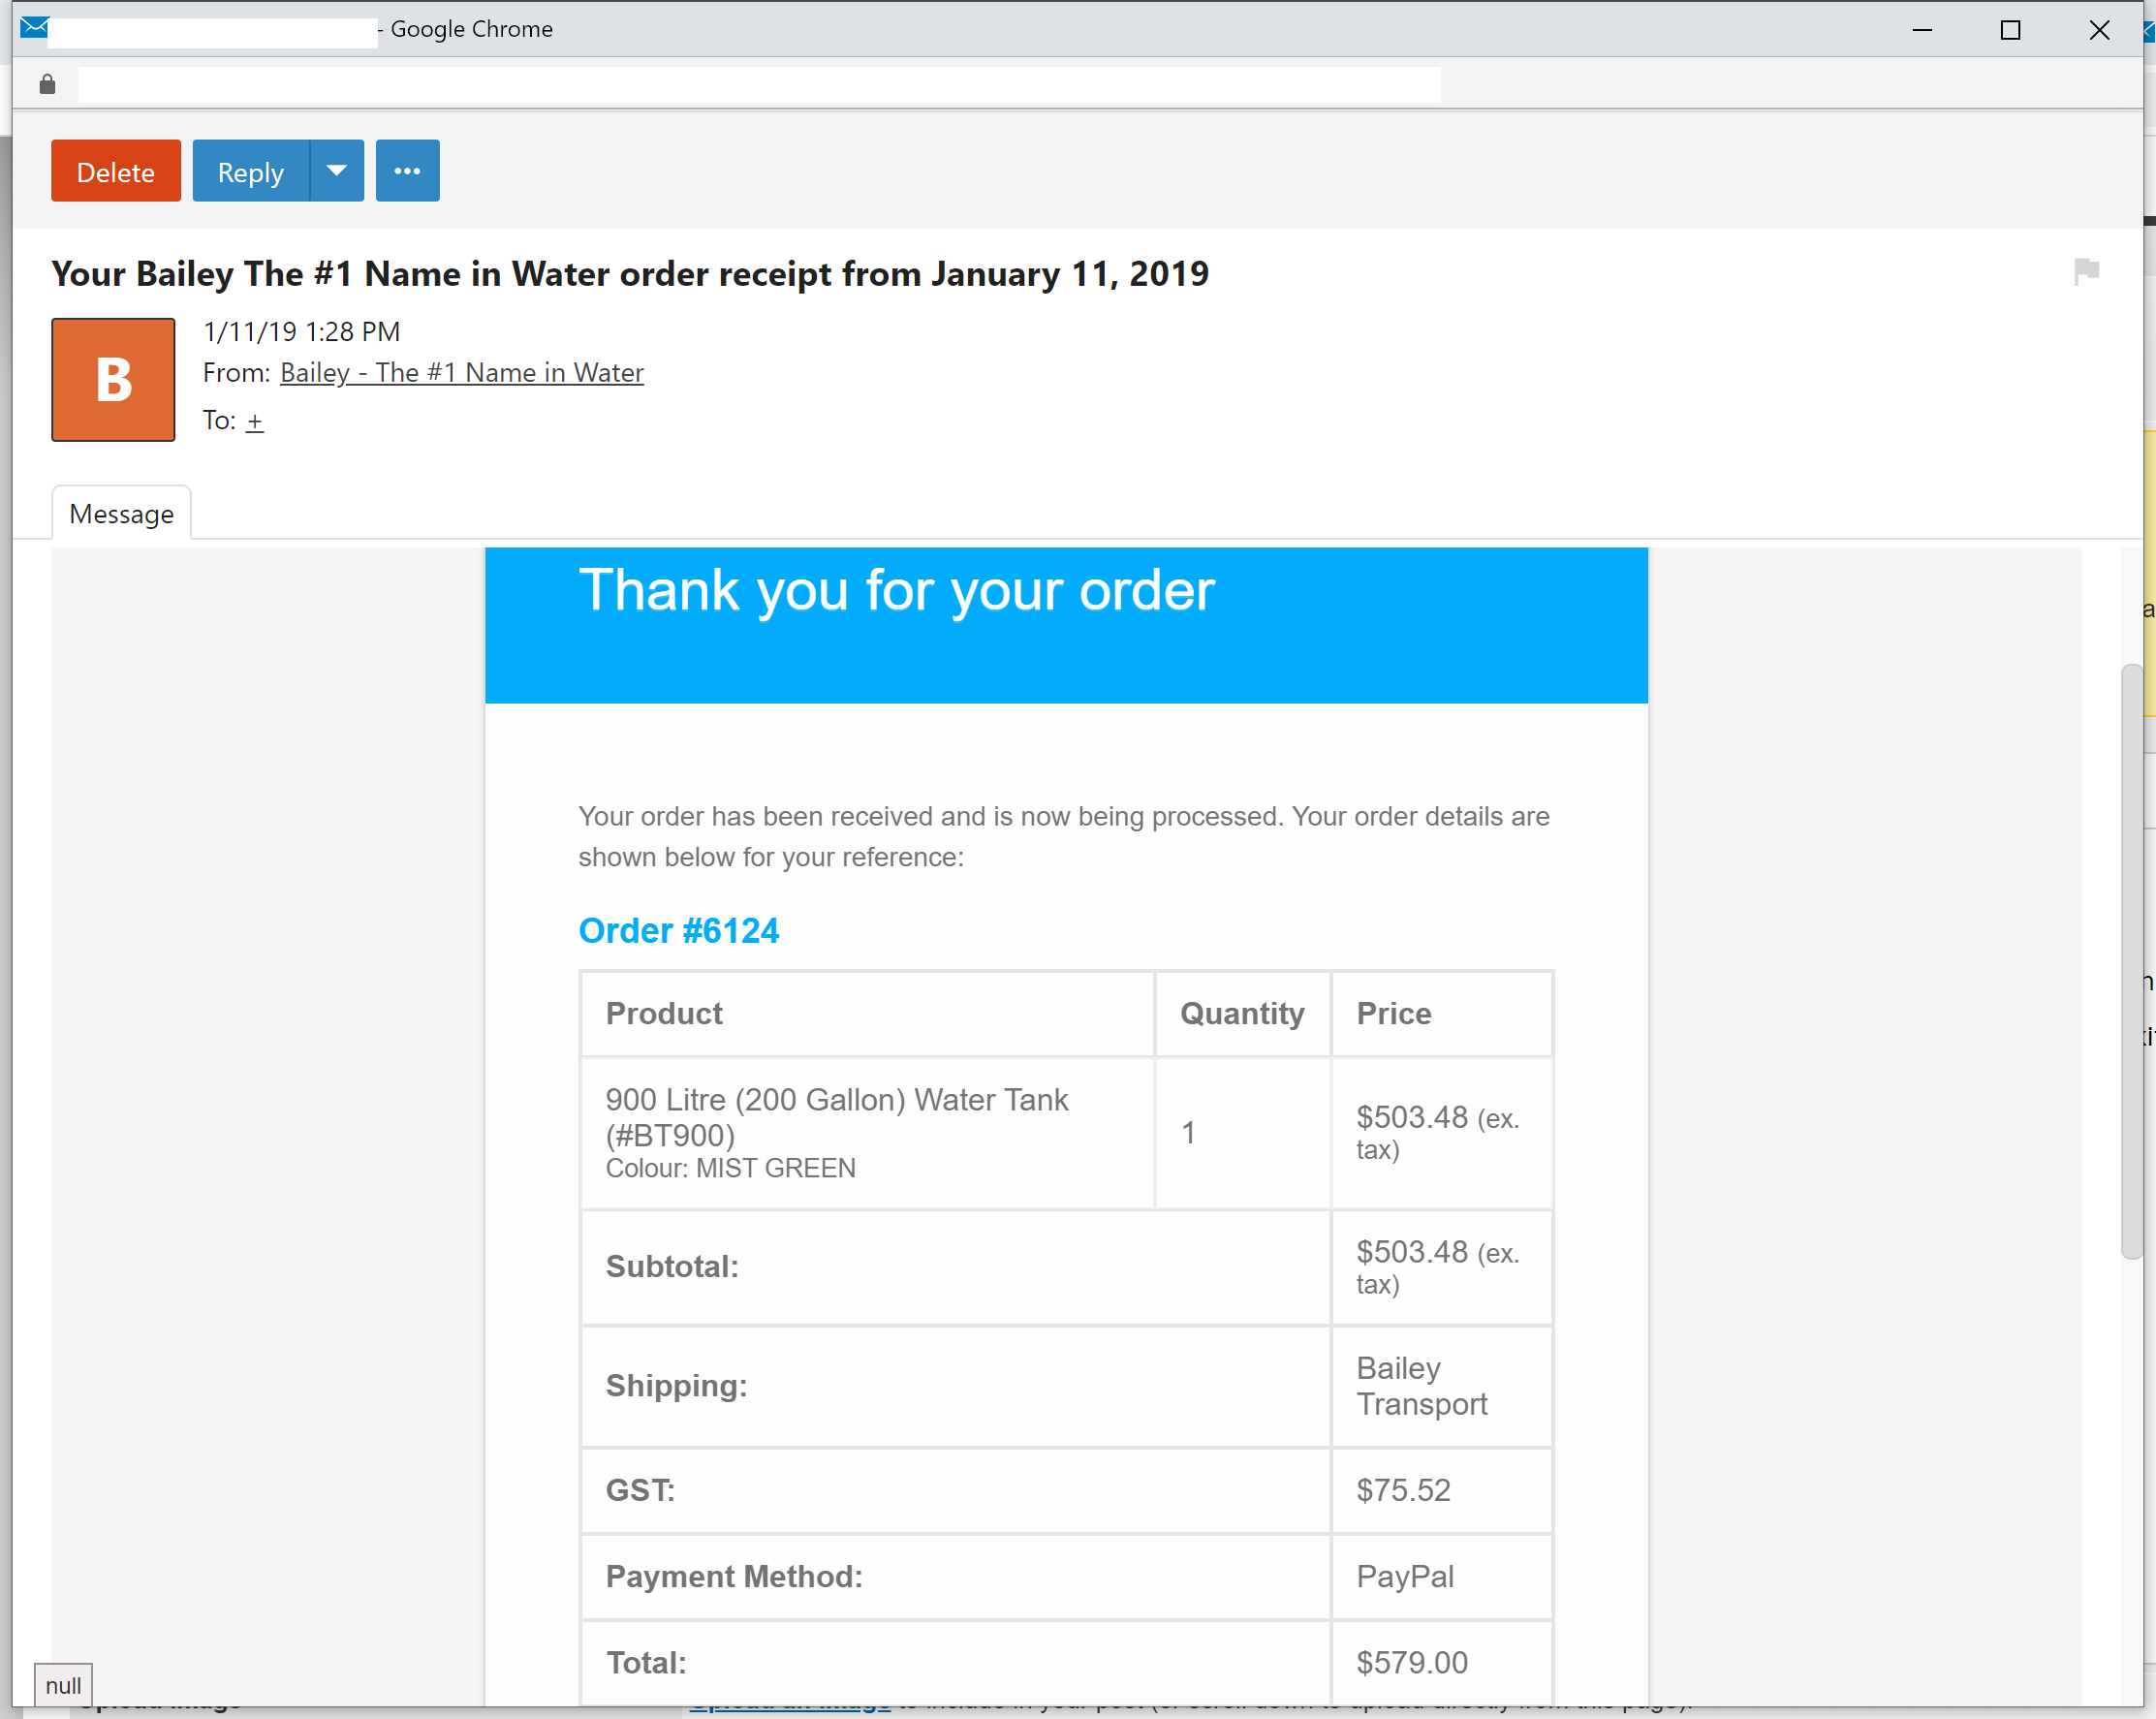This screenshot has width=2156, height=1719.
Task: Click the Order #6124 heading
Action: [678, 931]
